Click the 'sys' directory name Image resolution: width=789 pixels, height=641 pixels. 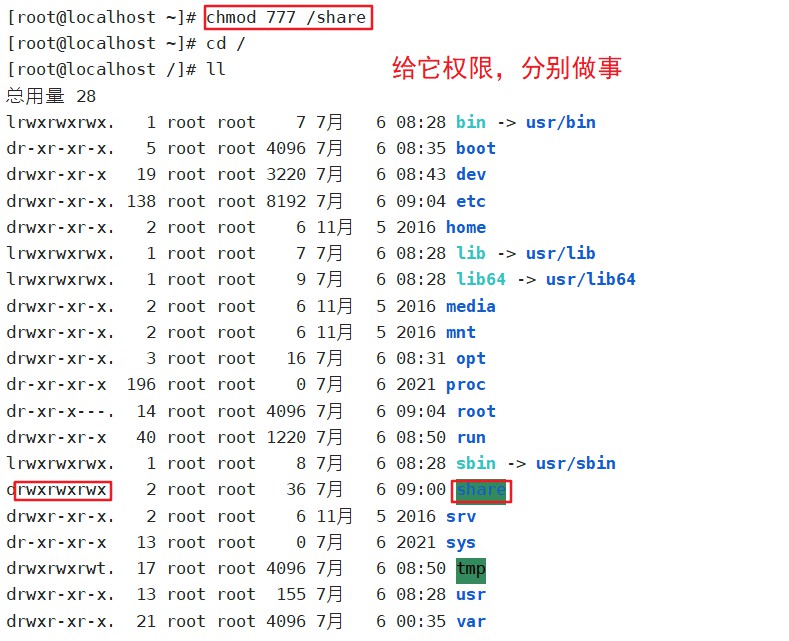pos(460,543)
